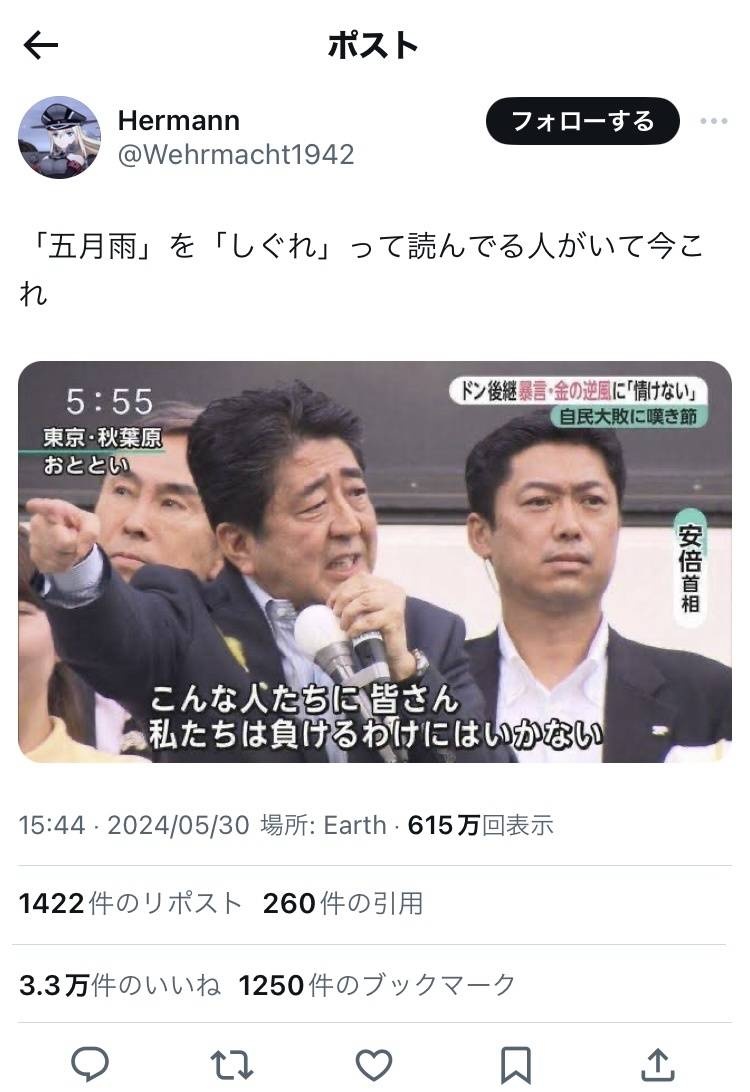750x1092 pixels.
Task: Go back using the arrow icon
Action: (40, 46)
